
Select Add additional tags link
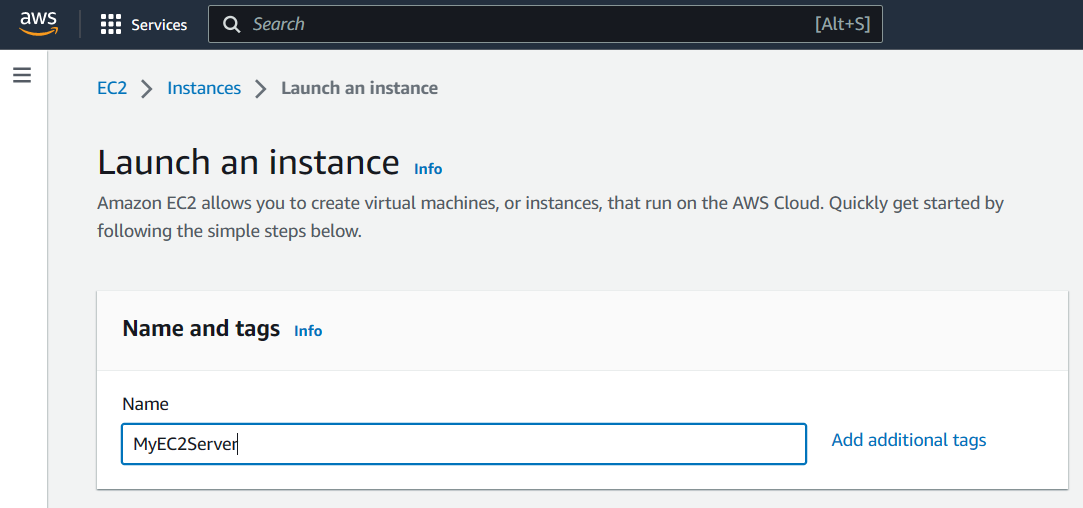pos(908,440)
